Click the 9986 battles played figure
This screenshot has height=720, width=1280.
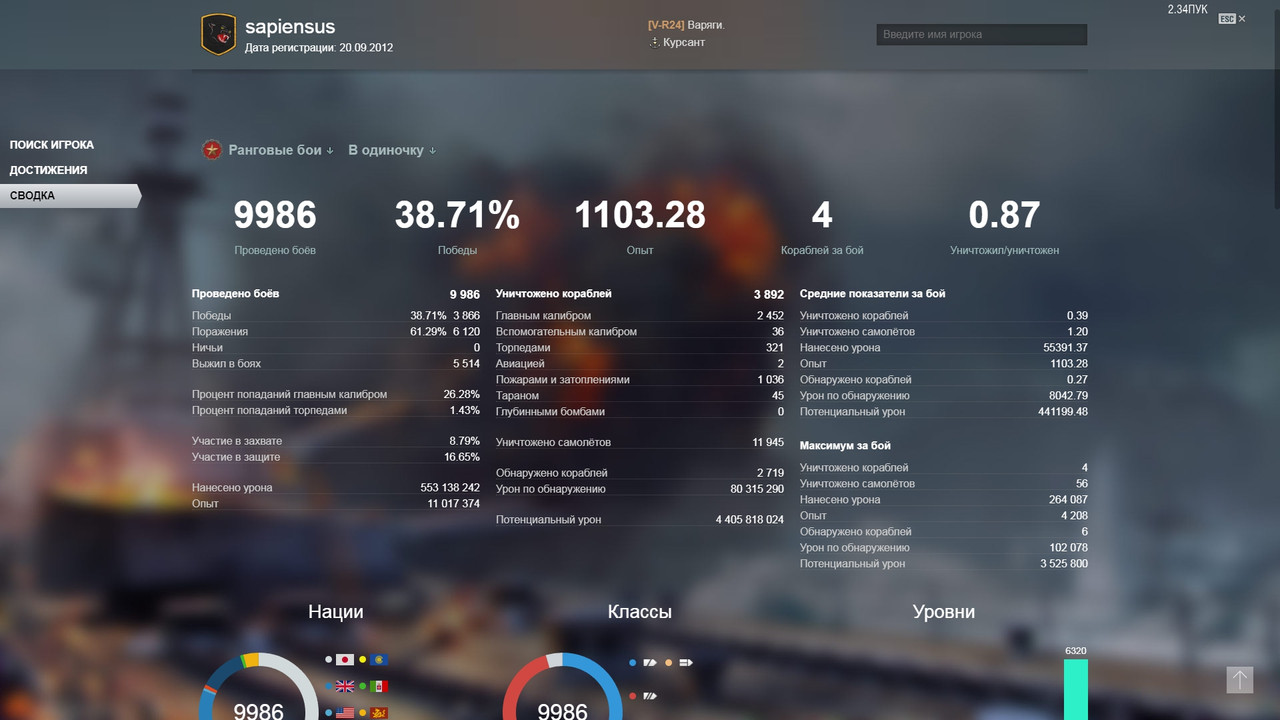click(x=275, y=215)
